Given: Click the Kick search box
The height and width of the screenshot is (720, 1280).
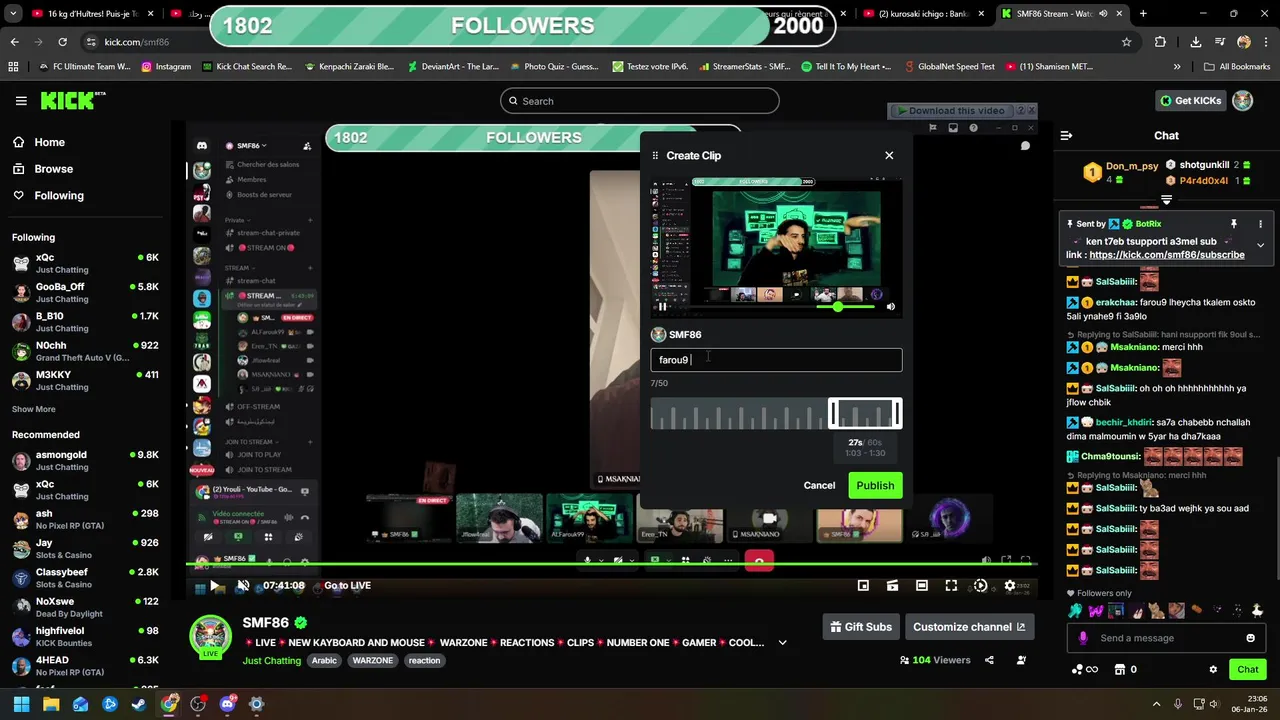Looking at the screenshot, I should click(x=640, y=101).
